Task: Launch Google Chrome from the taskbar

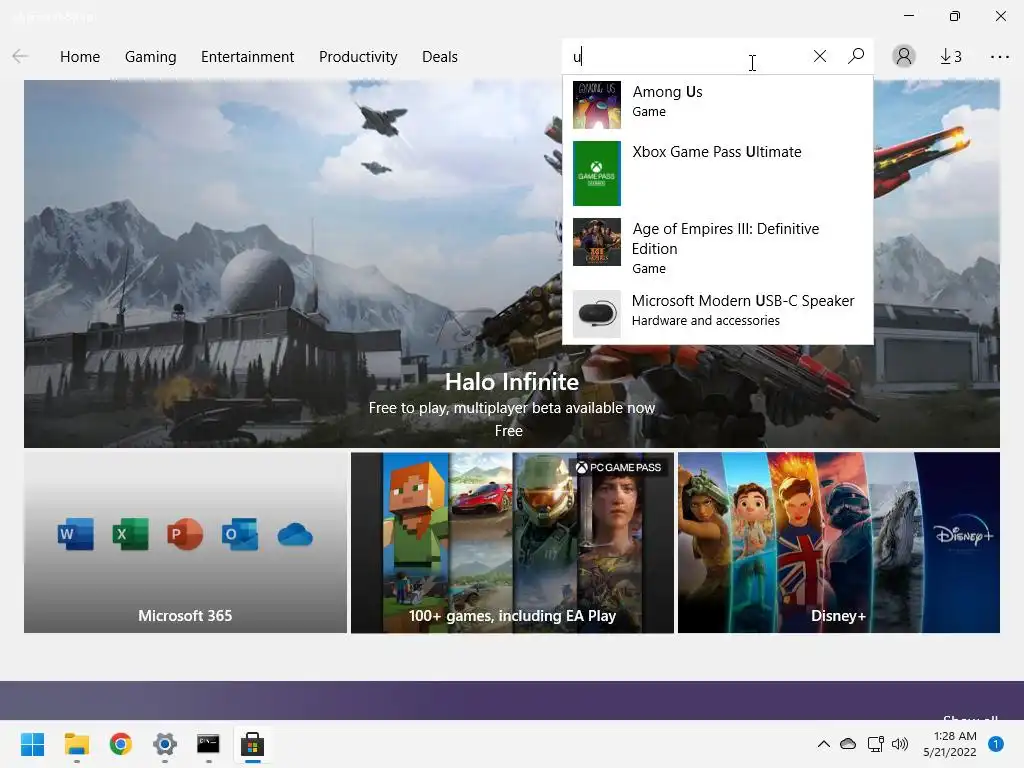Action: pos(121,744)
